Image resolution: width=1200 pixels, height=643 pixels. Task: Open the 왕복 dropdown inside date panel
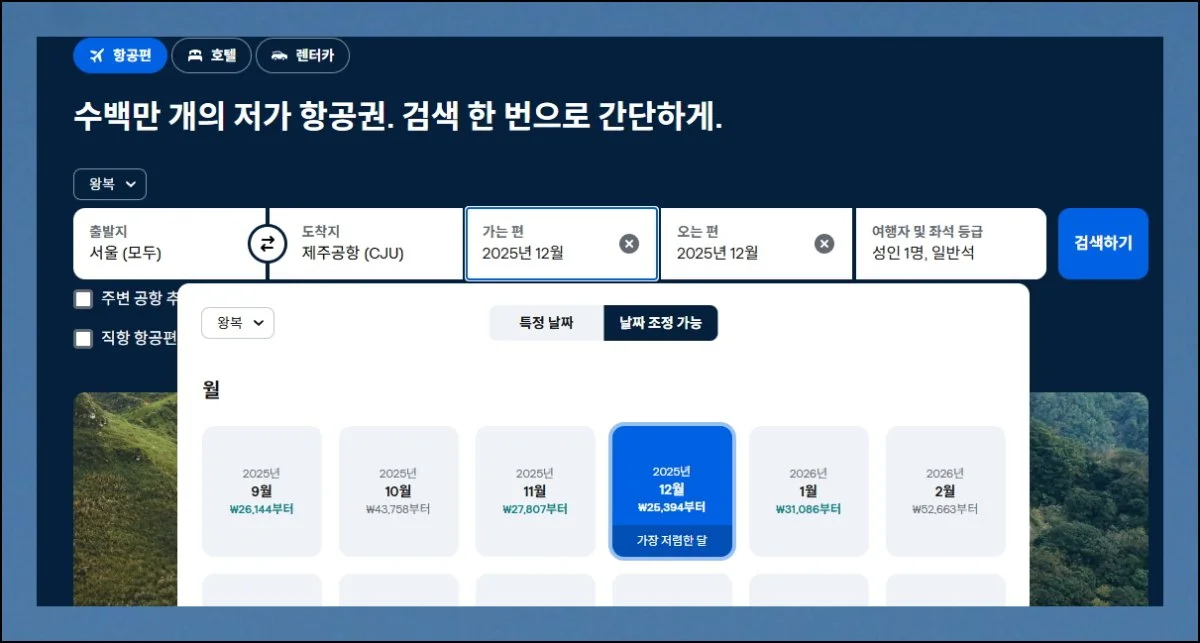pos(238,323)
